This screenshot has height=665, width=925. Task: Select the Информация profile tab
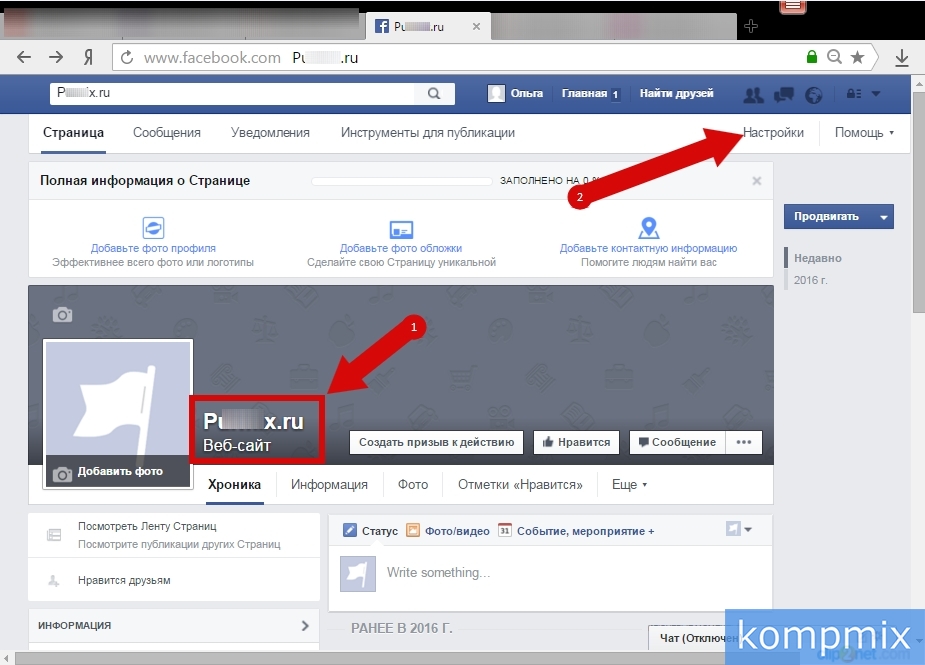coord(329,485)
